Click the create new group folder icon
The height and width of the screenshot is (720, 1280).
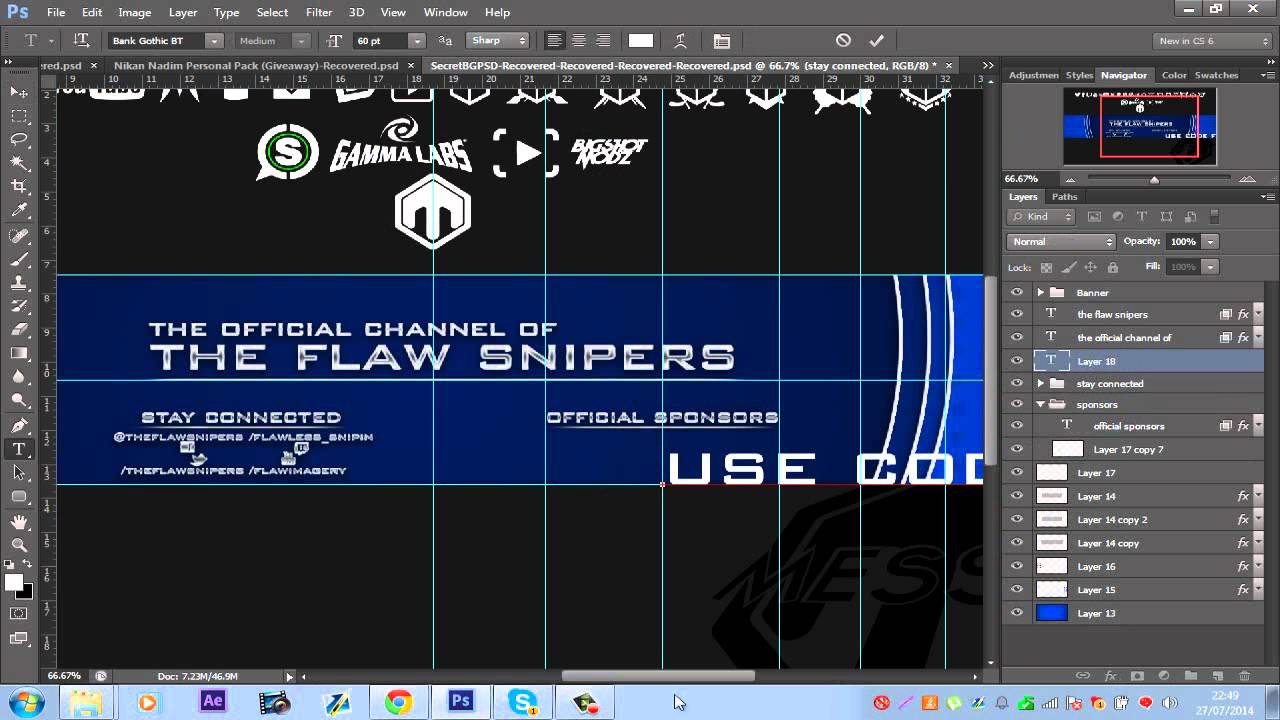(1191, 676)
